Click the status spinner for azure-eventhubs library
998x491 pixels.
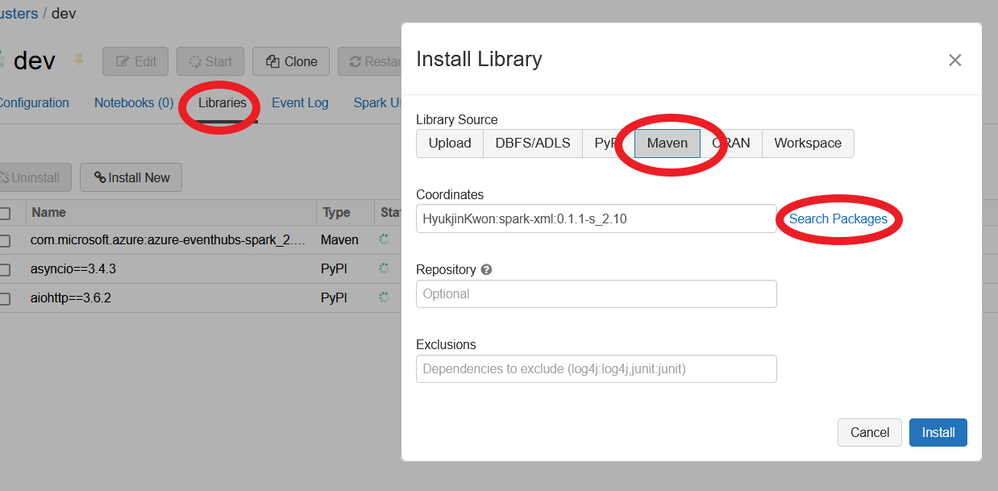[384, 240]
